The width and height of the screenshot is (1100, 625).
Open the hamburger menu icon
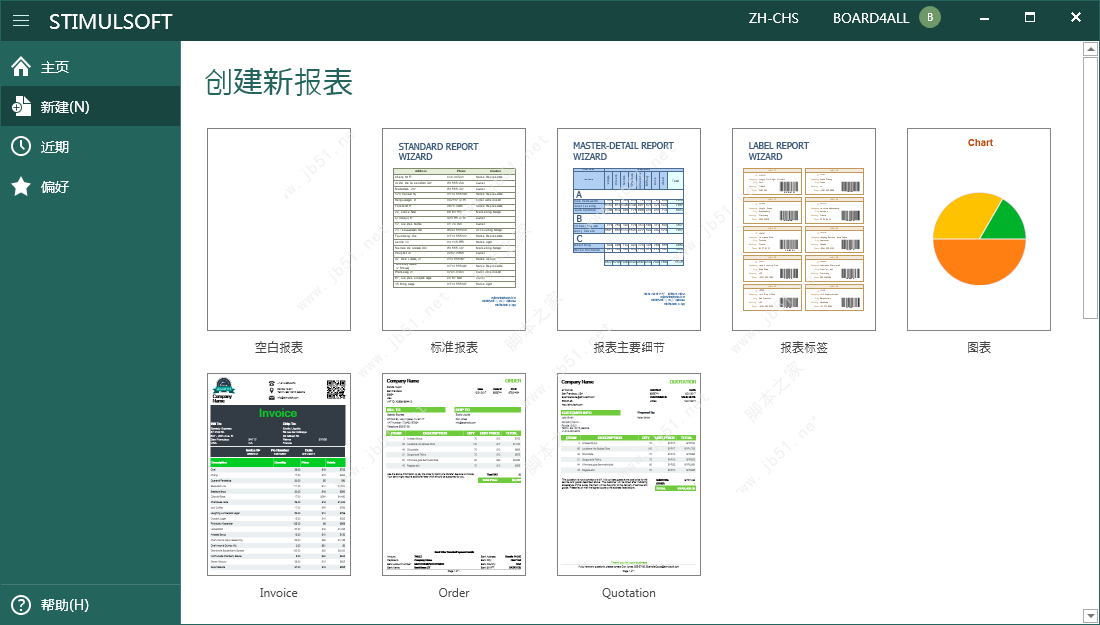(x=21, y=20)
